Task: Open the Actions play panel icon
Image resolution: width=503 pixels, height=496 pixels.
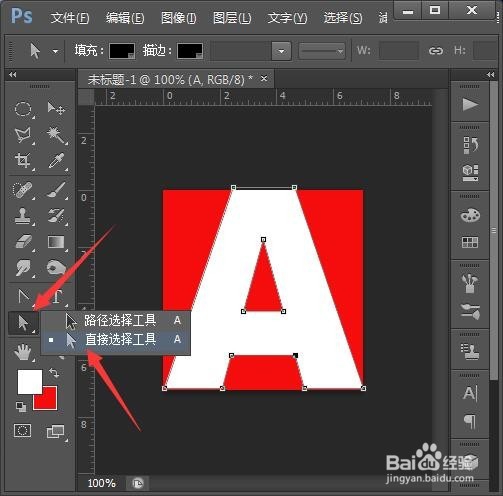Action: pyautogui.click(x=470, y=105)
